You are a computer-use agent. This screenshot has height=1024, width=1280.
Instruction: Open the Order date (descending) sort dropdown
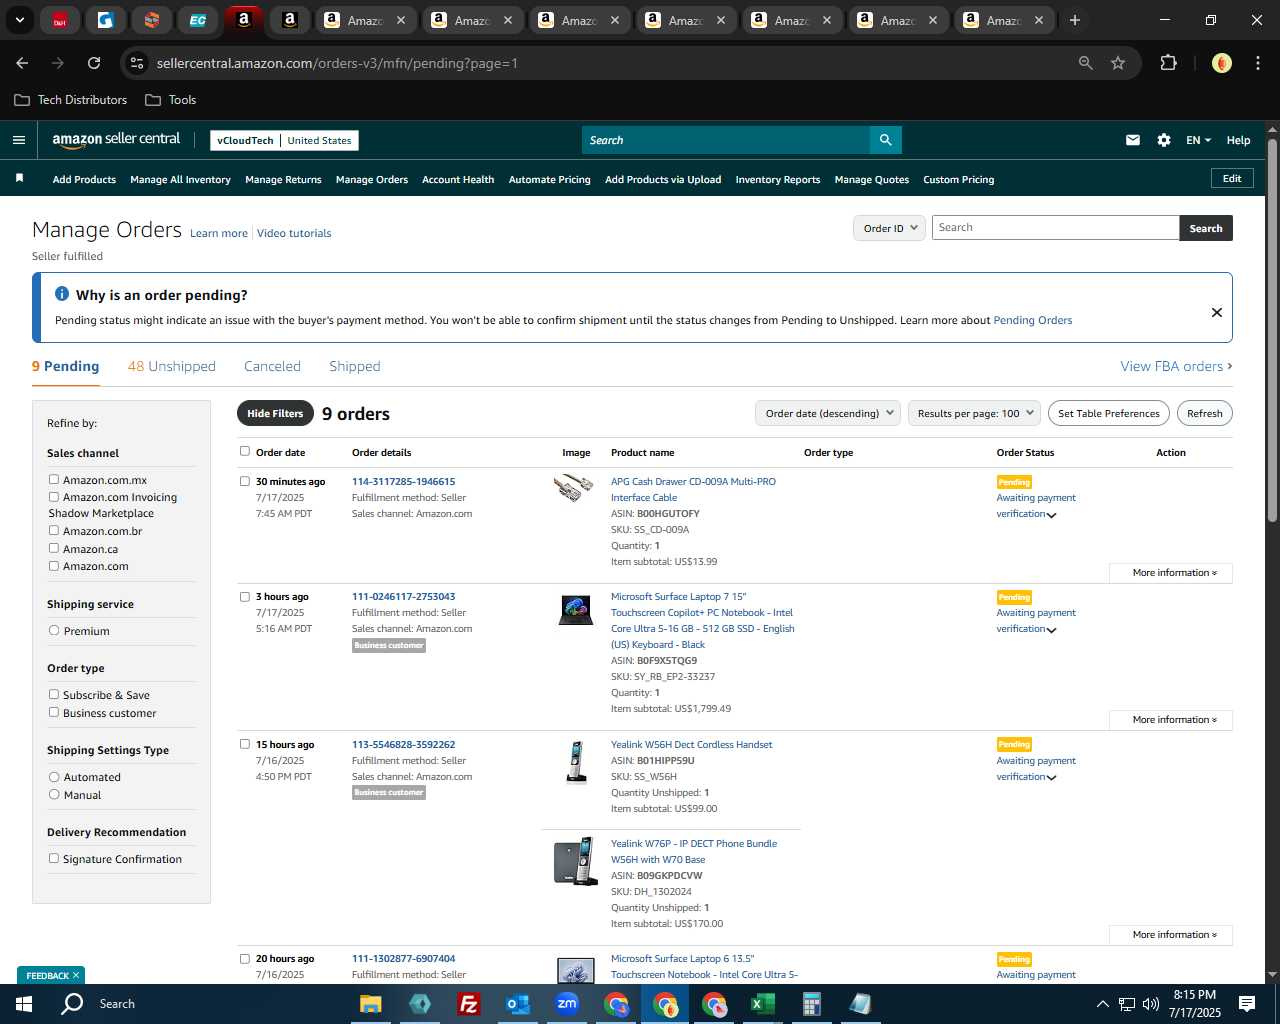coord(828,413)
